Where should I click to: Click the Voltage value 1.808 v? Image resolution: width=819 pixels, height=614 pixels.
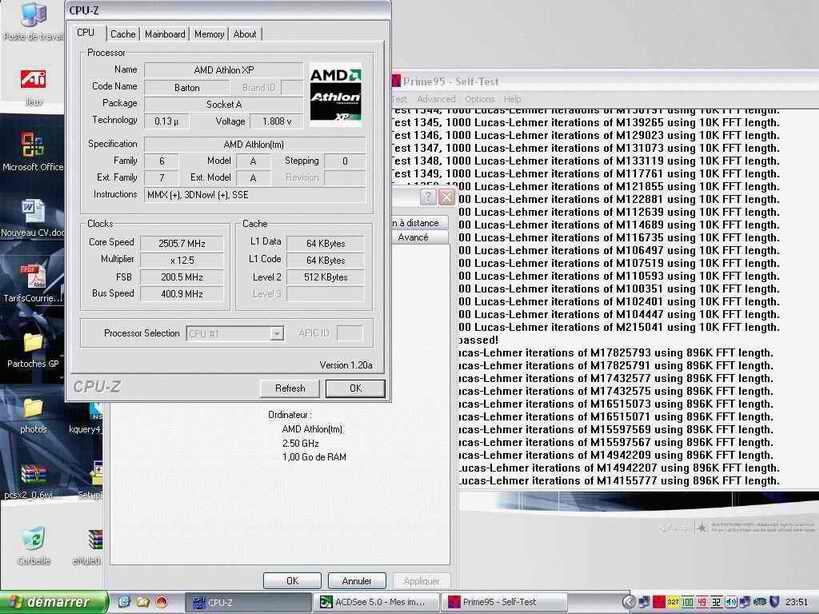point(277,121)
